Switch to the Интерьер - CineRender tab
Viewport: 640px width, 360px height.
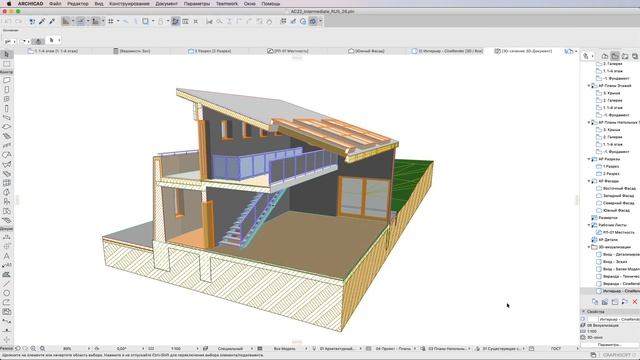tap(448, 51)
